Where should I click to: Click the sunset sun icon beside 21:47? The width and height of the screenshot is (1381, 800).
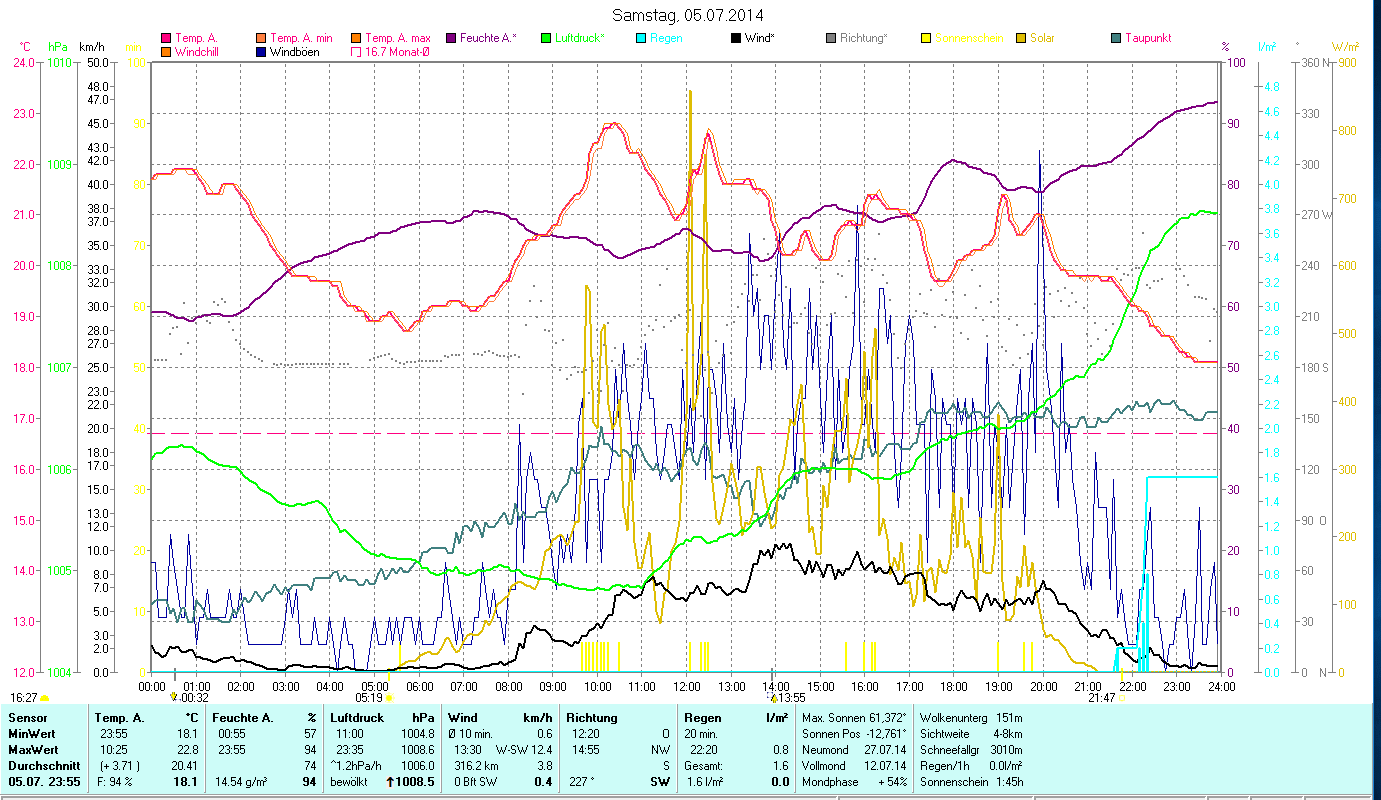1122,698
